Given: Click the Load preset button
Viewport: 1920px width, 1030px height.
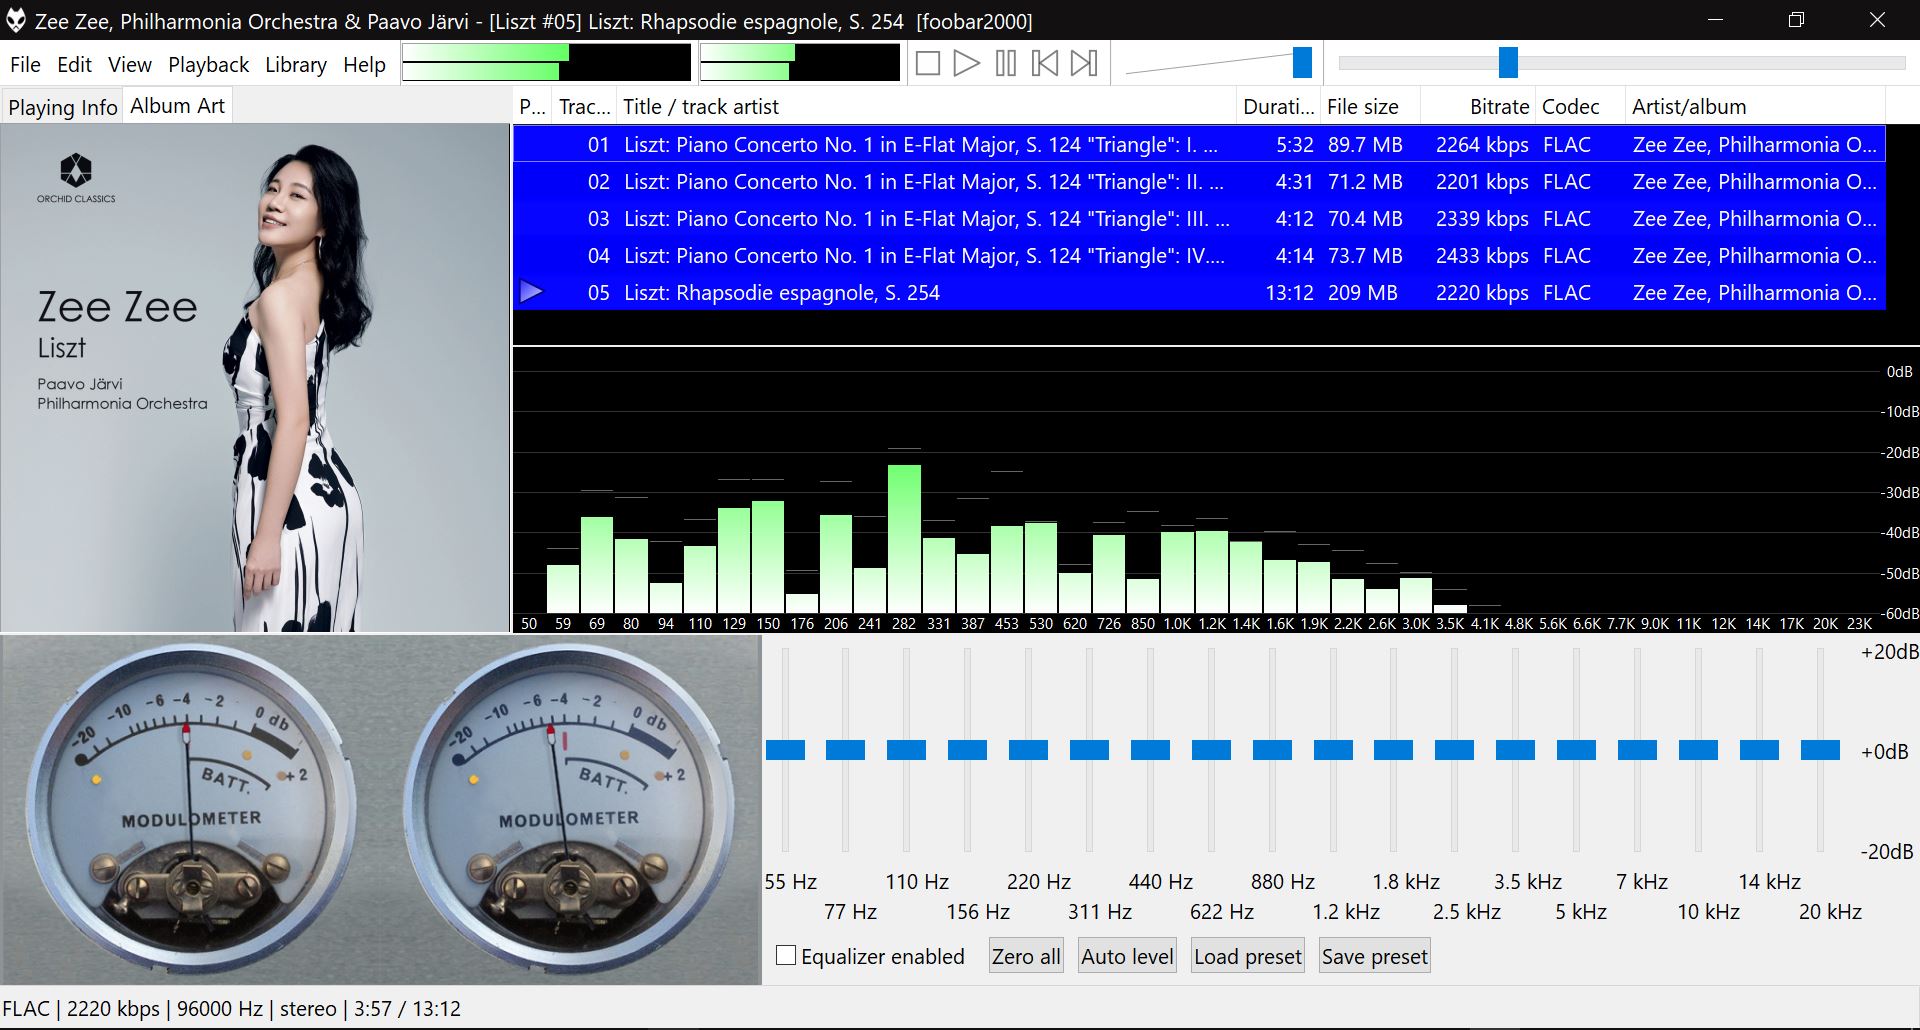Looking at the screenshot, I should pyautogui.click(x=1248, y=957).
